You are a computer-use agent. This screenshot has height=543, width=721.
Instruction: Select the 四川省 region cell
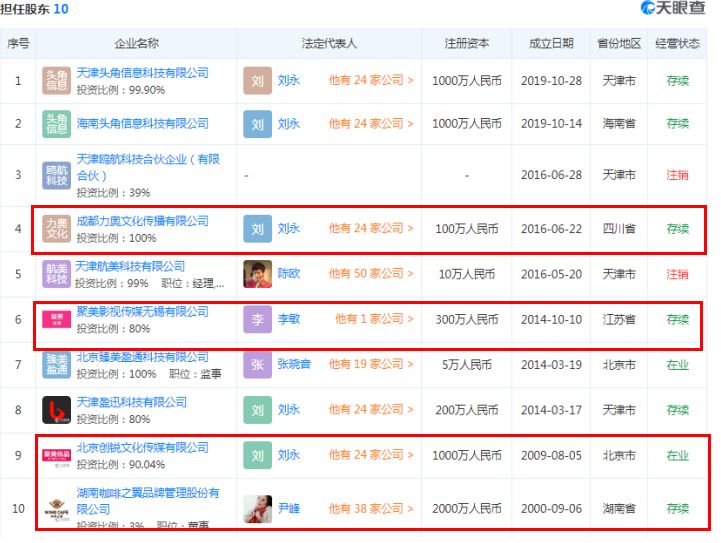click(619, 229)
